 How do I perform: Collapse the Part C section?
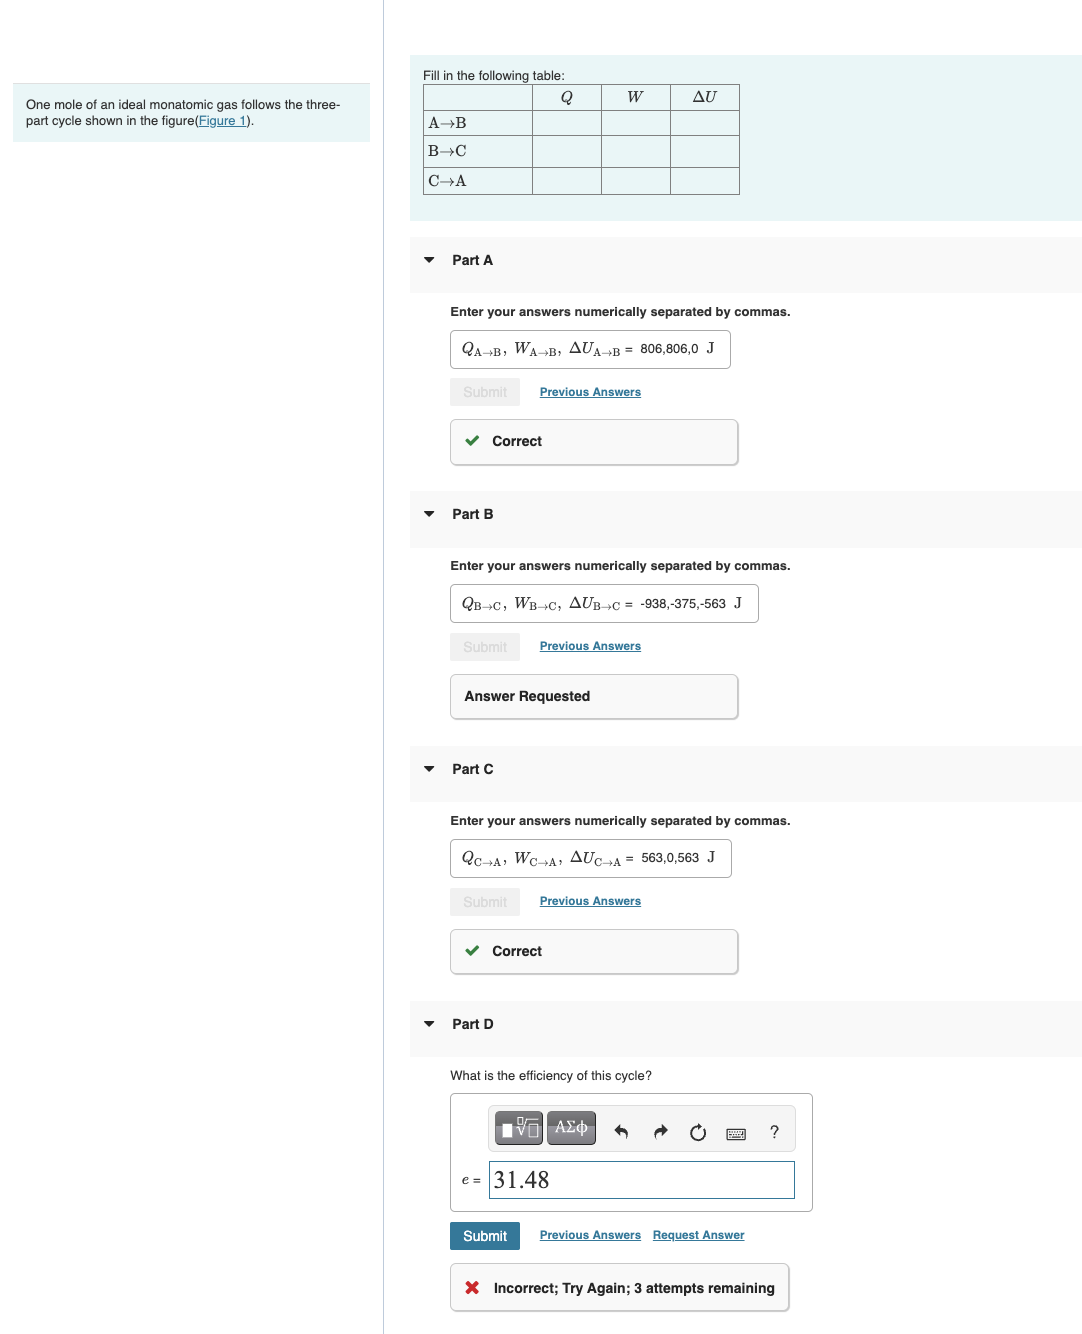click(429, 769)
